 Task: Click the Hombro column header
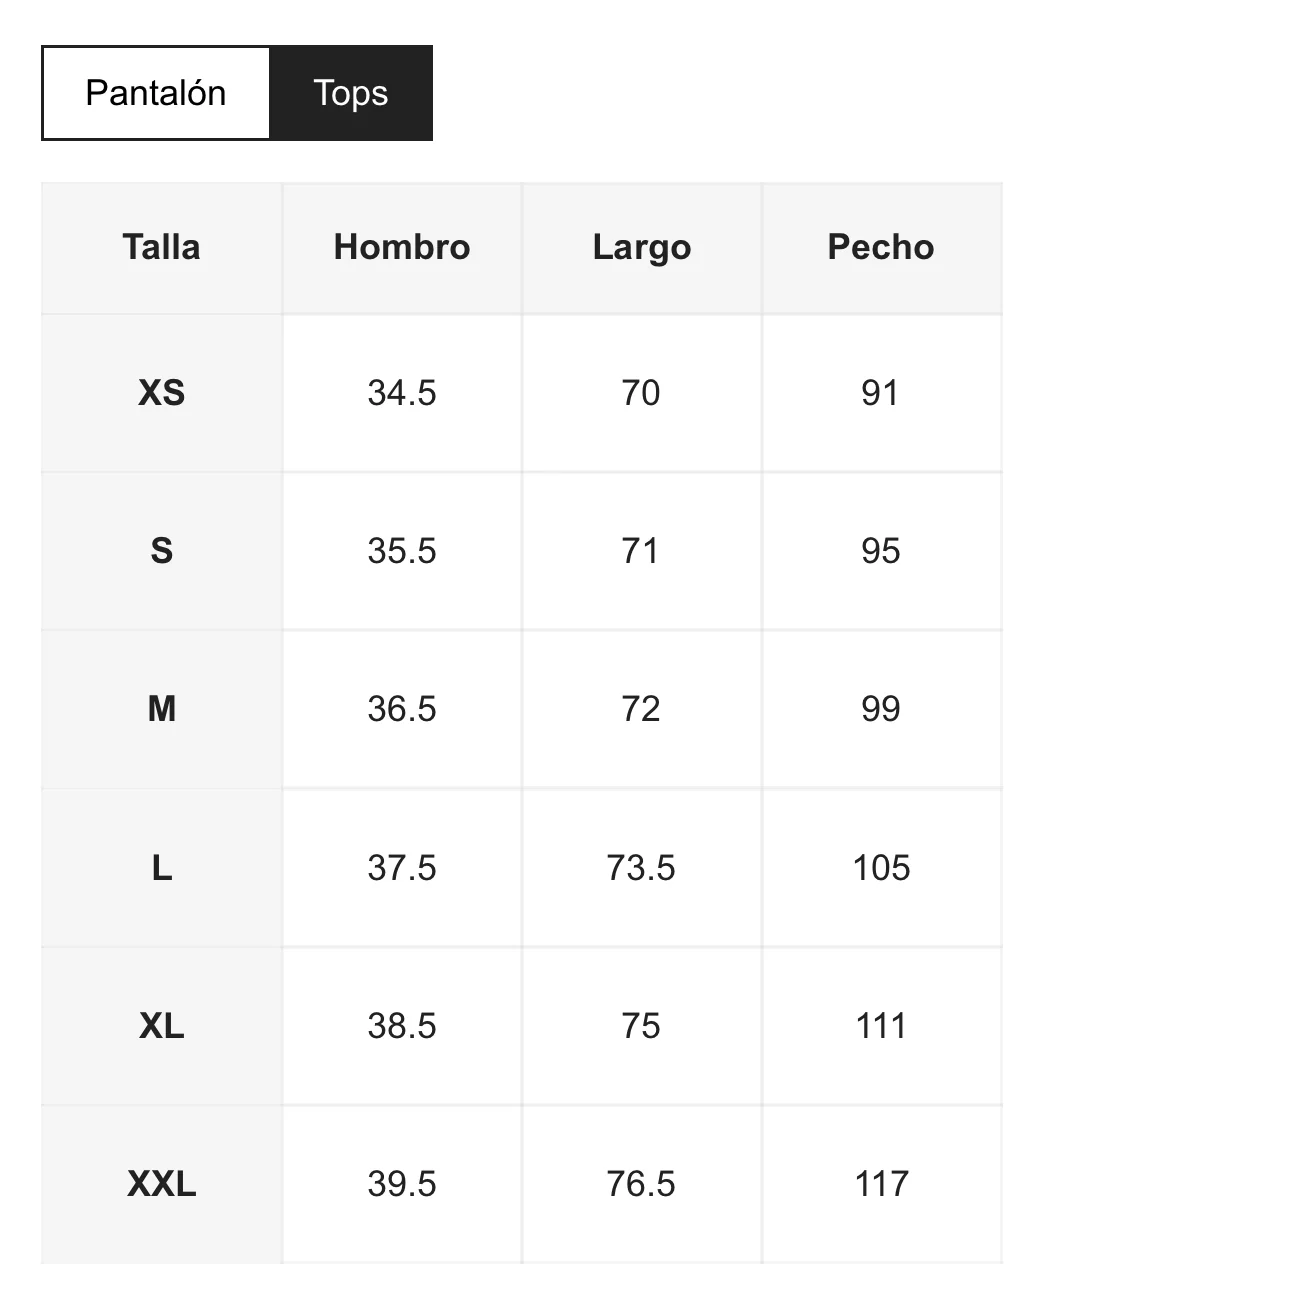pyautogui.click(x=402, y=247)
